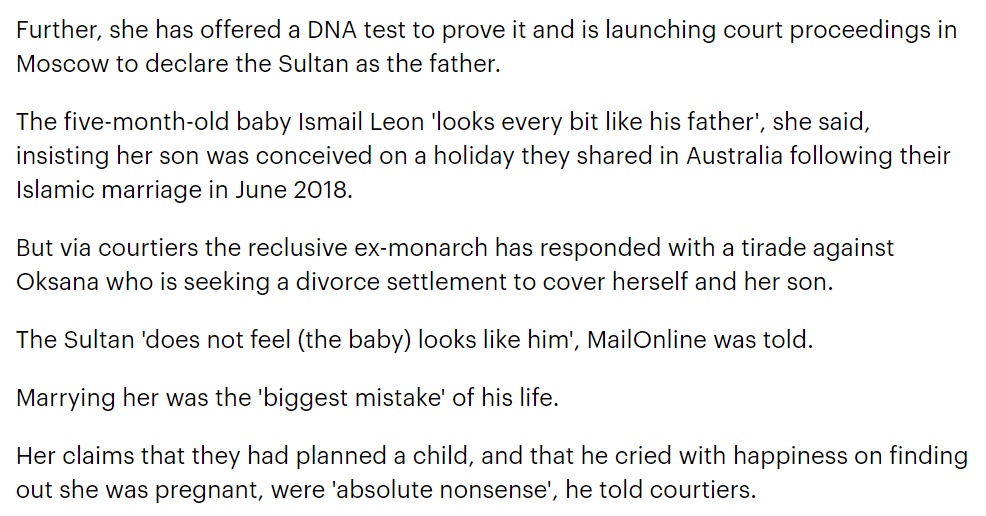986x516 pixels.
Task: Click the words 'he told courtiers'
Action: (657, 490)
